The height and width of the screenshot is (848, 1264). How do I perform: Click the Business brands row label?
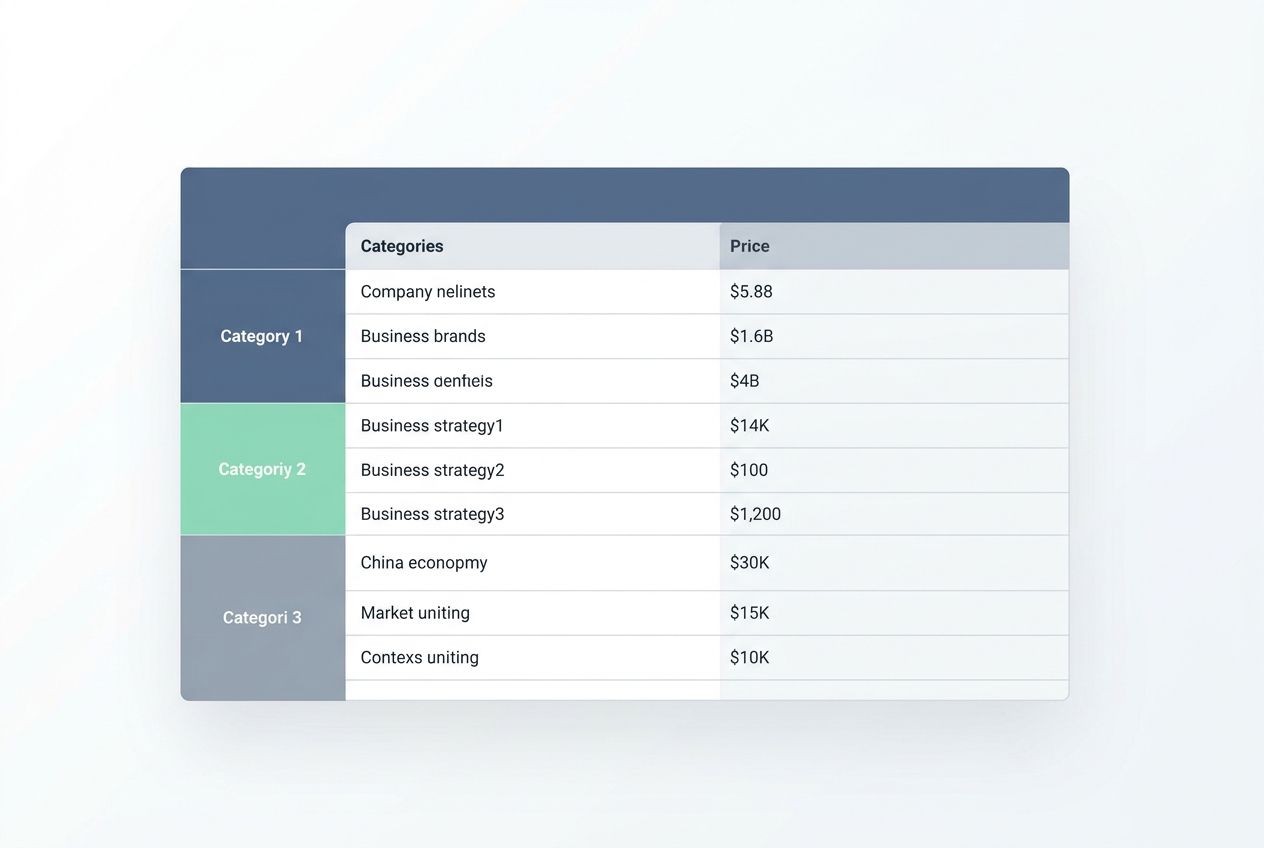point(422,335)
